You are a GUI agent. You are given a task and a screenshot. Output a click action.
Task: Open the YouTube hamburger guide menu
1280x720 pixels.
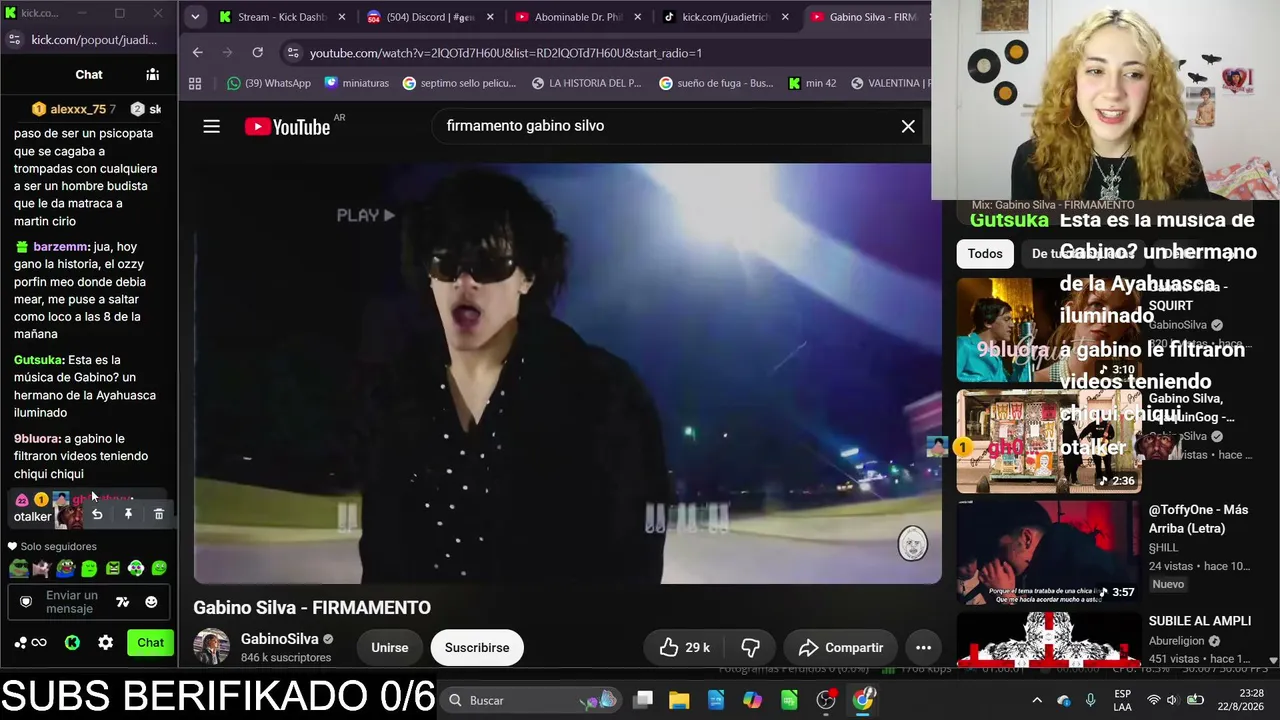(211, 126)
